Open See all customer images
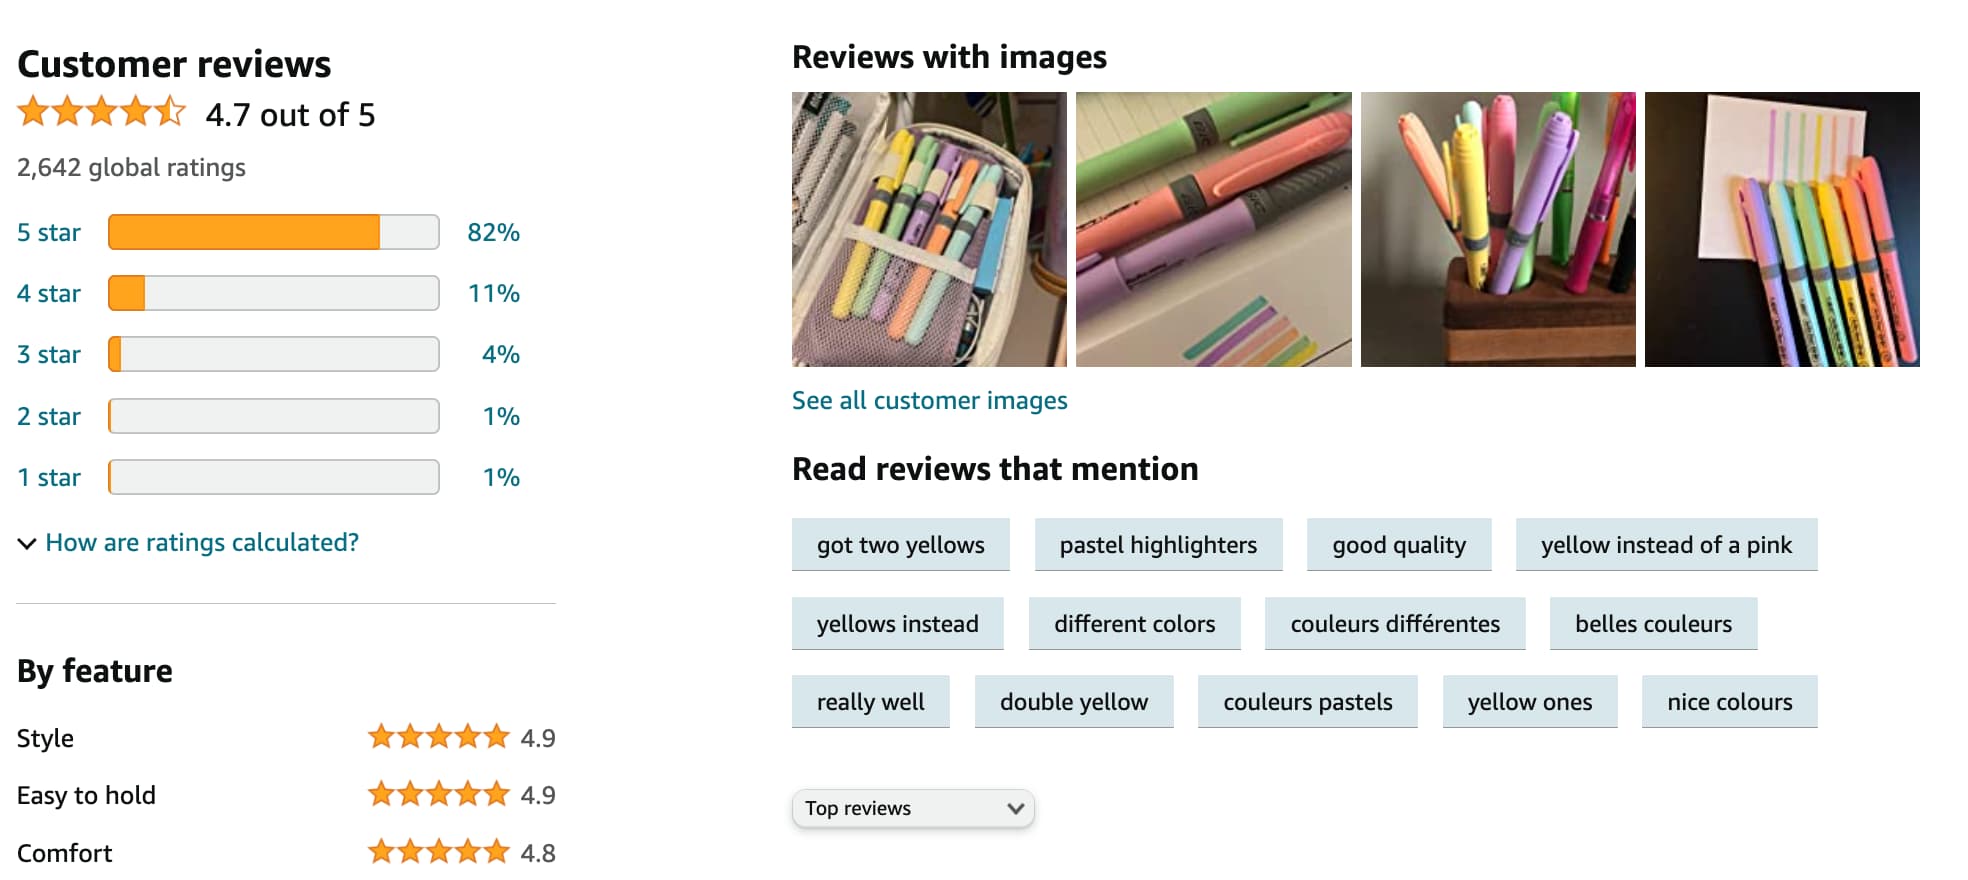This screenshot has height=880, width=1968. point(929,400)
